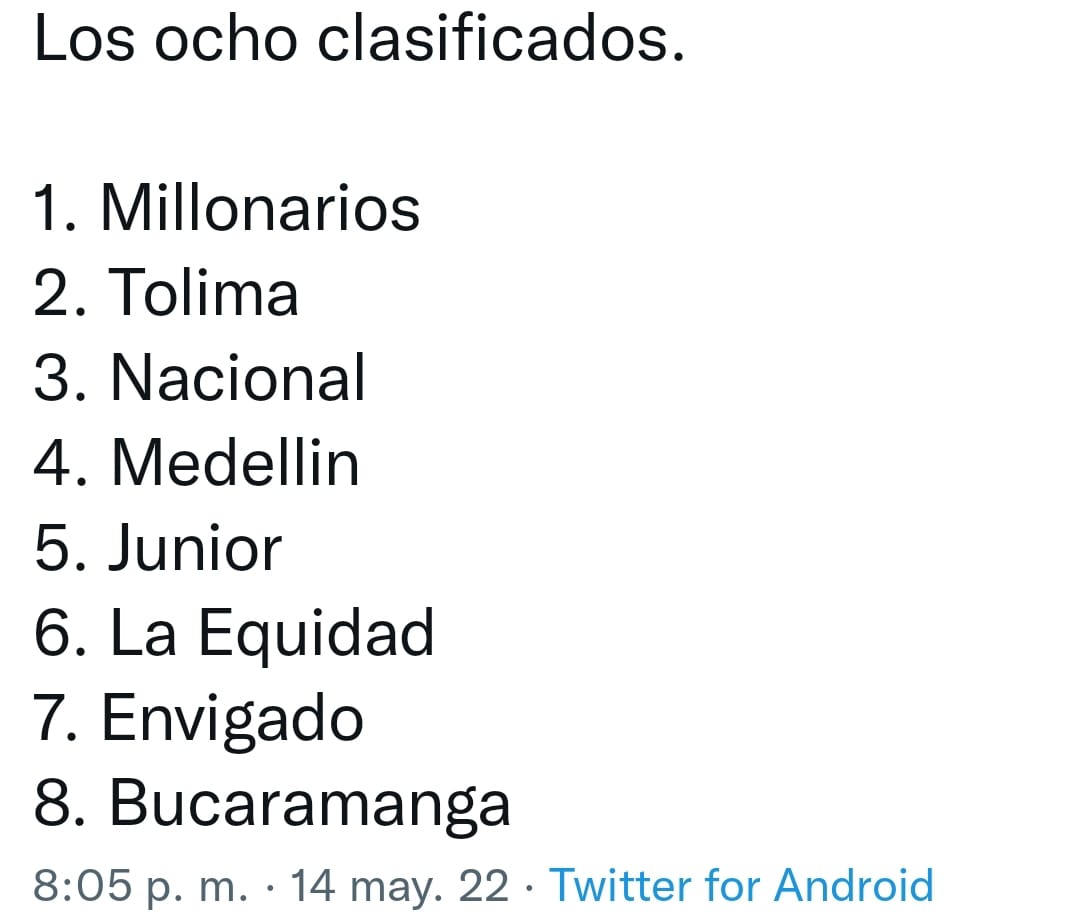
Task: Click the 8:05 p. m. timestamp
Action: [141, 886]
